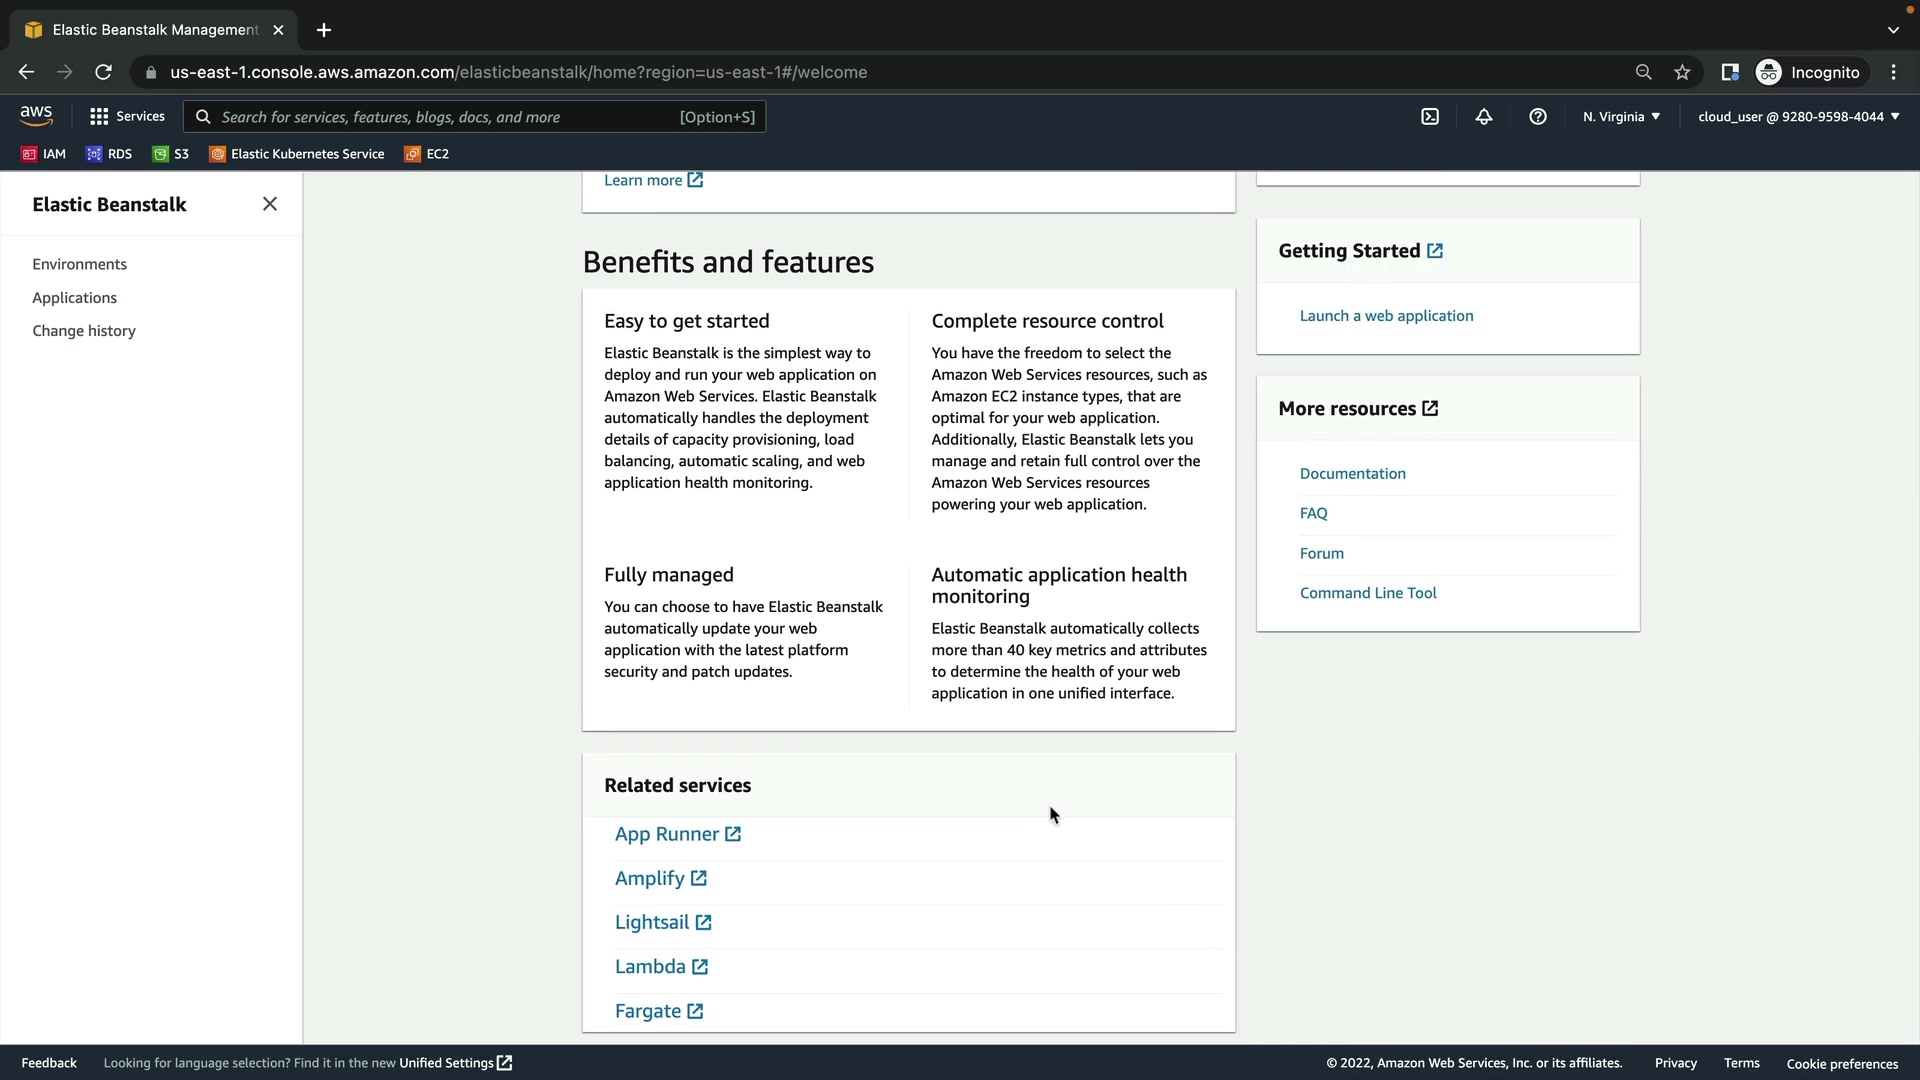
Task: Open the Services grid menu
Action: click(x=127, y=117)
